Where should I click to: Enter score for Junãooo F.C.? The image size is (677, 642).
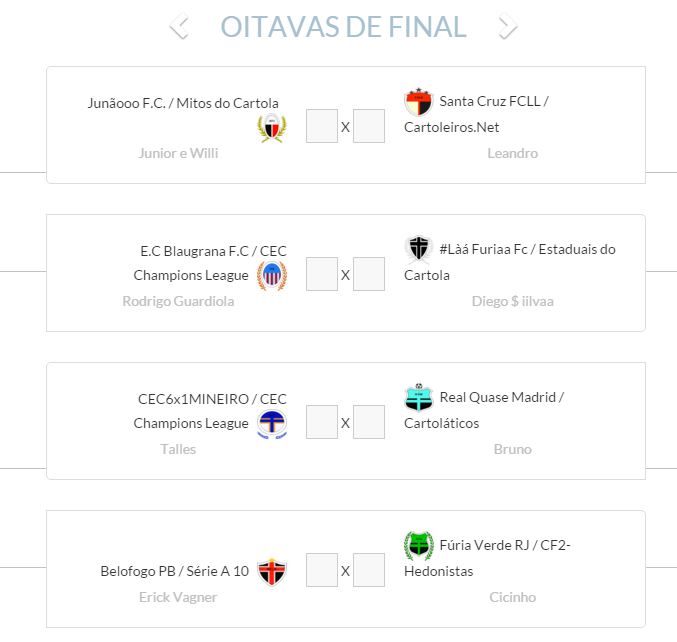(x=321, y=127)
